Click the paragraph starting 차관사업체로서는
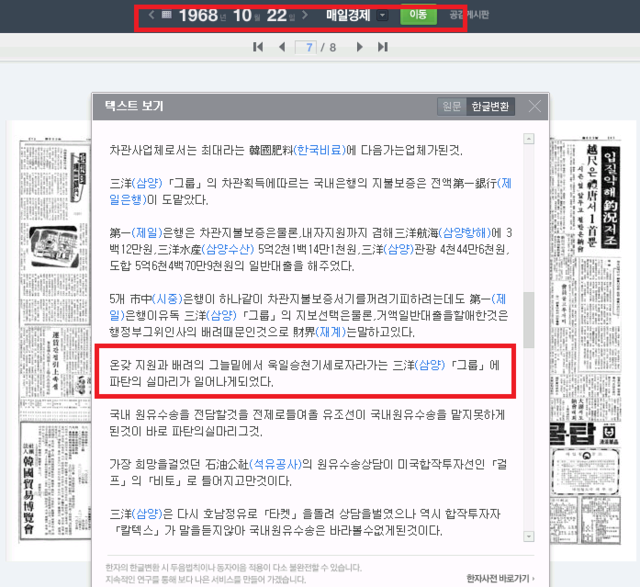The image size is (640, 587). click(x=286, y=150)
